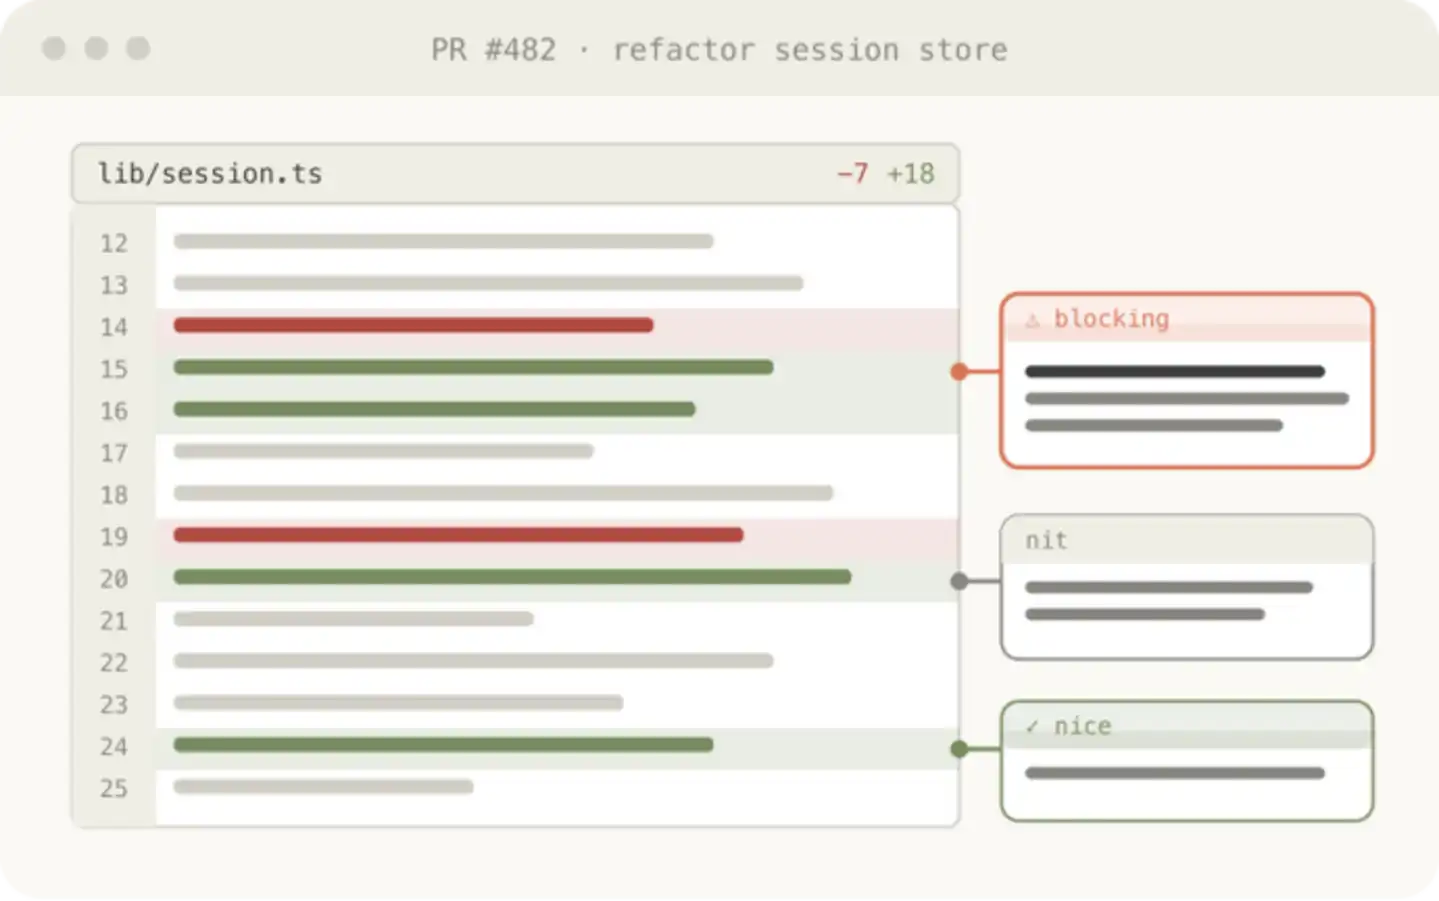The width and height of the screenshot is (1439, 901).
Task: Open the nit comment card
Action: click(x=1187, y=587)
